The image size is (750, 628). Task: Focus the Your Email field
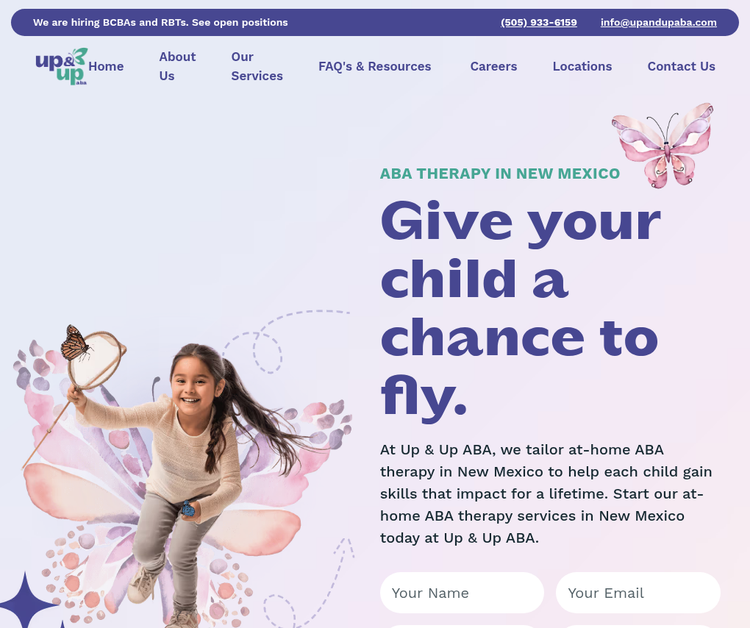pos(638,593)
